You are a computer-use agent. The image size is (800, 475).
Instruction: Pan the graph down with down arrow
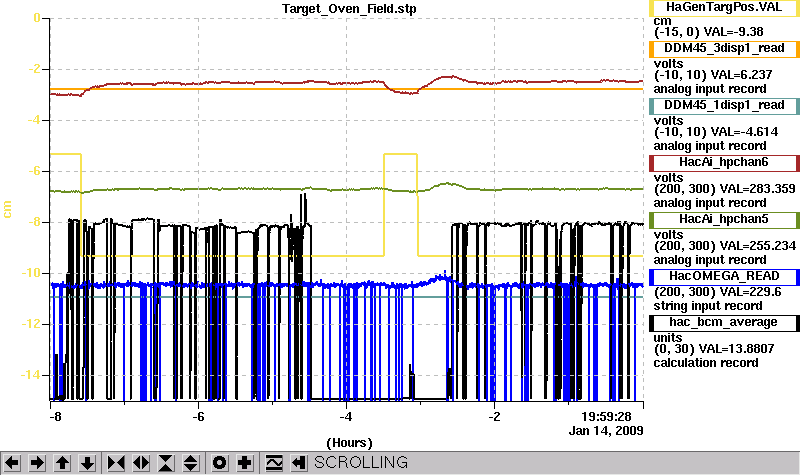coord(87,463)
